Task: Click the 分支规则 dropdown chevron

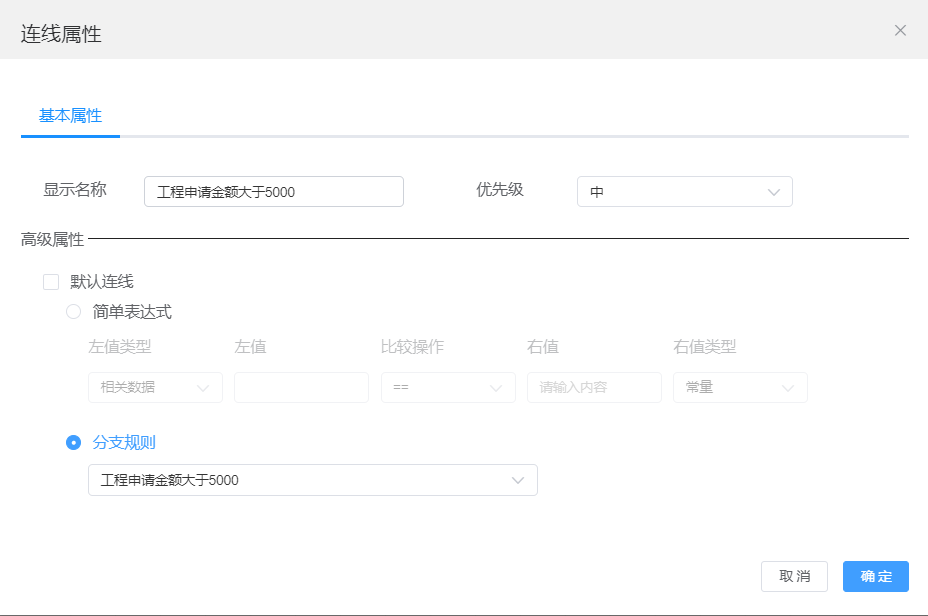Action: 518,480
